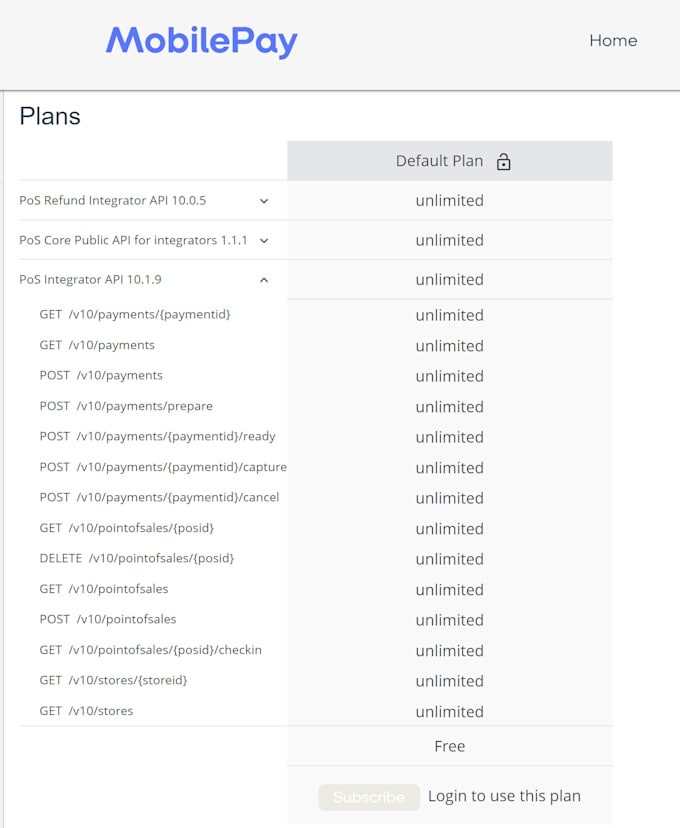Collapse PoS Integrator API 10.1.9
The width and height of the screenshot is (680, 828).
click(x=264, y=280)
